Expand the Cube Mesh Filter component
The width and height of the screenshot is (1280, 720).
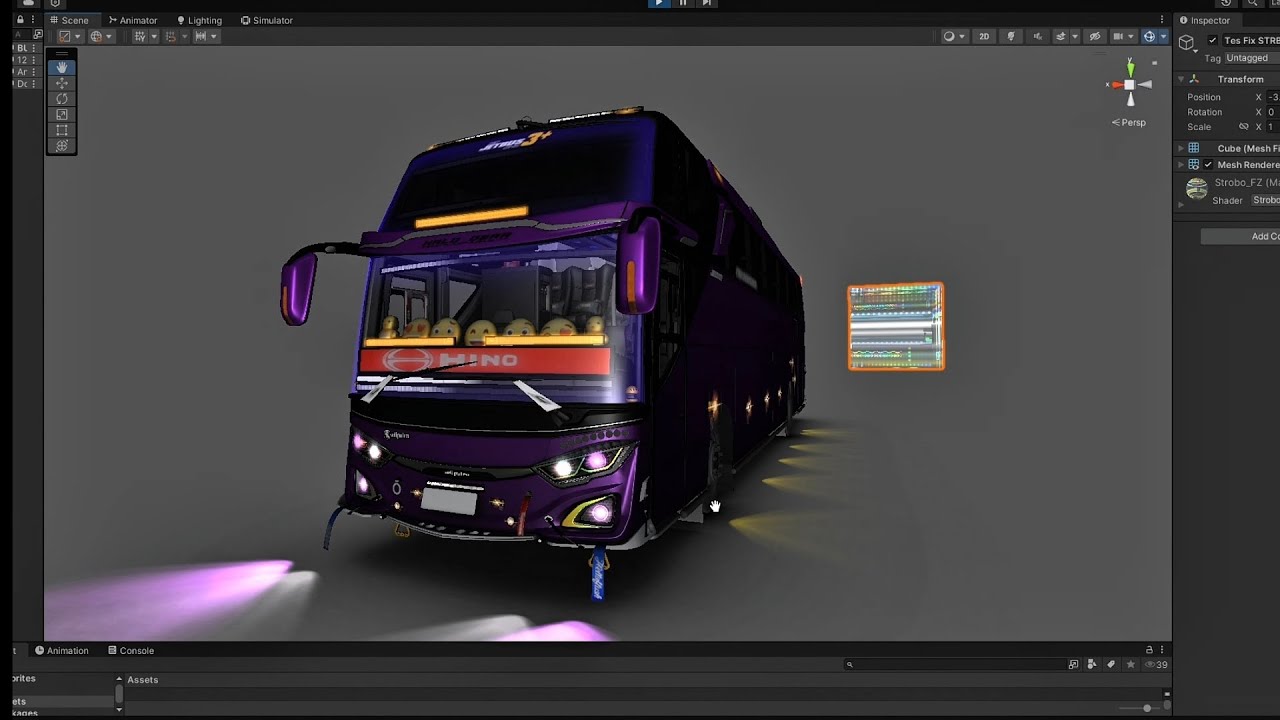(x=1181, y=148)
